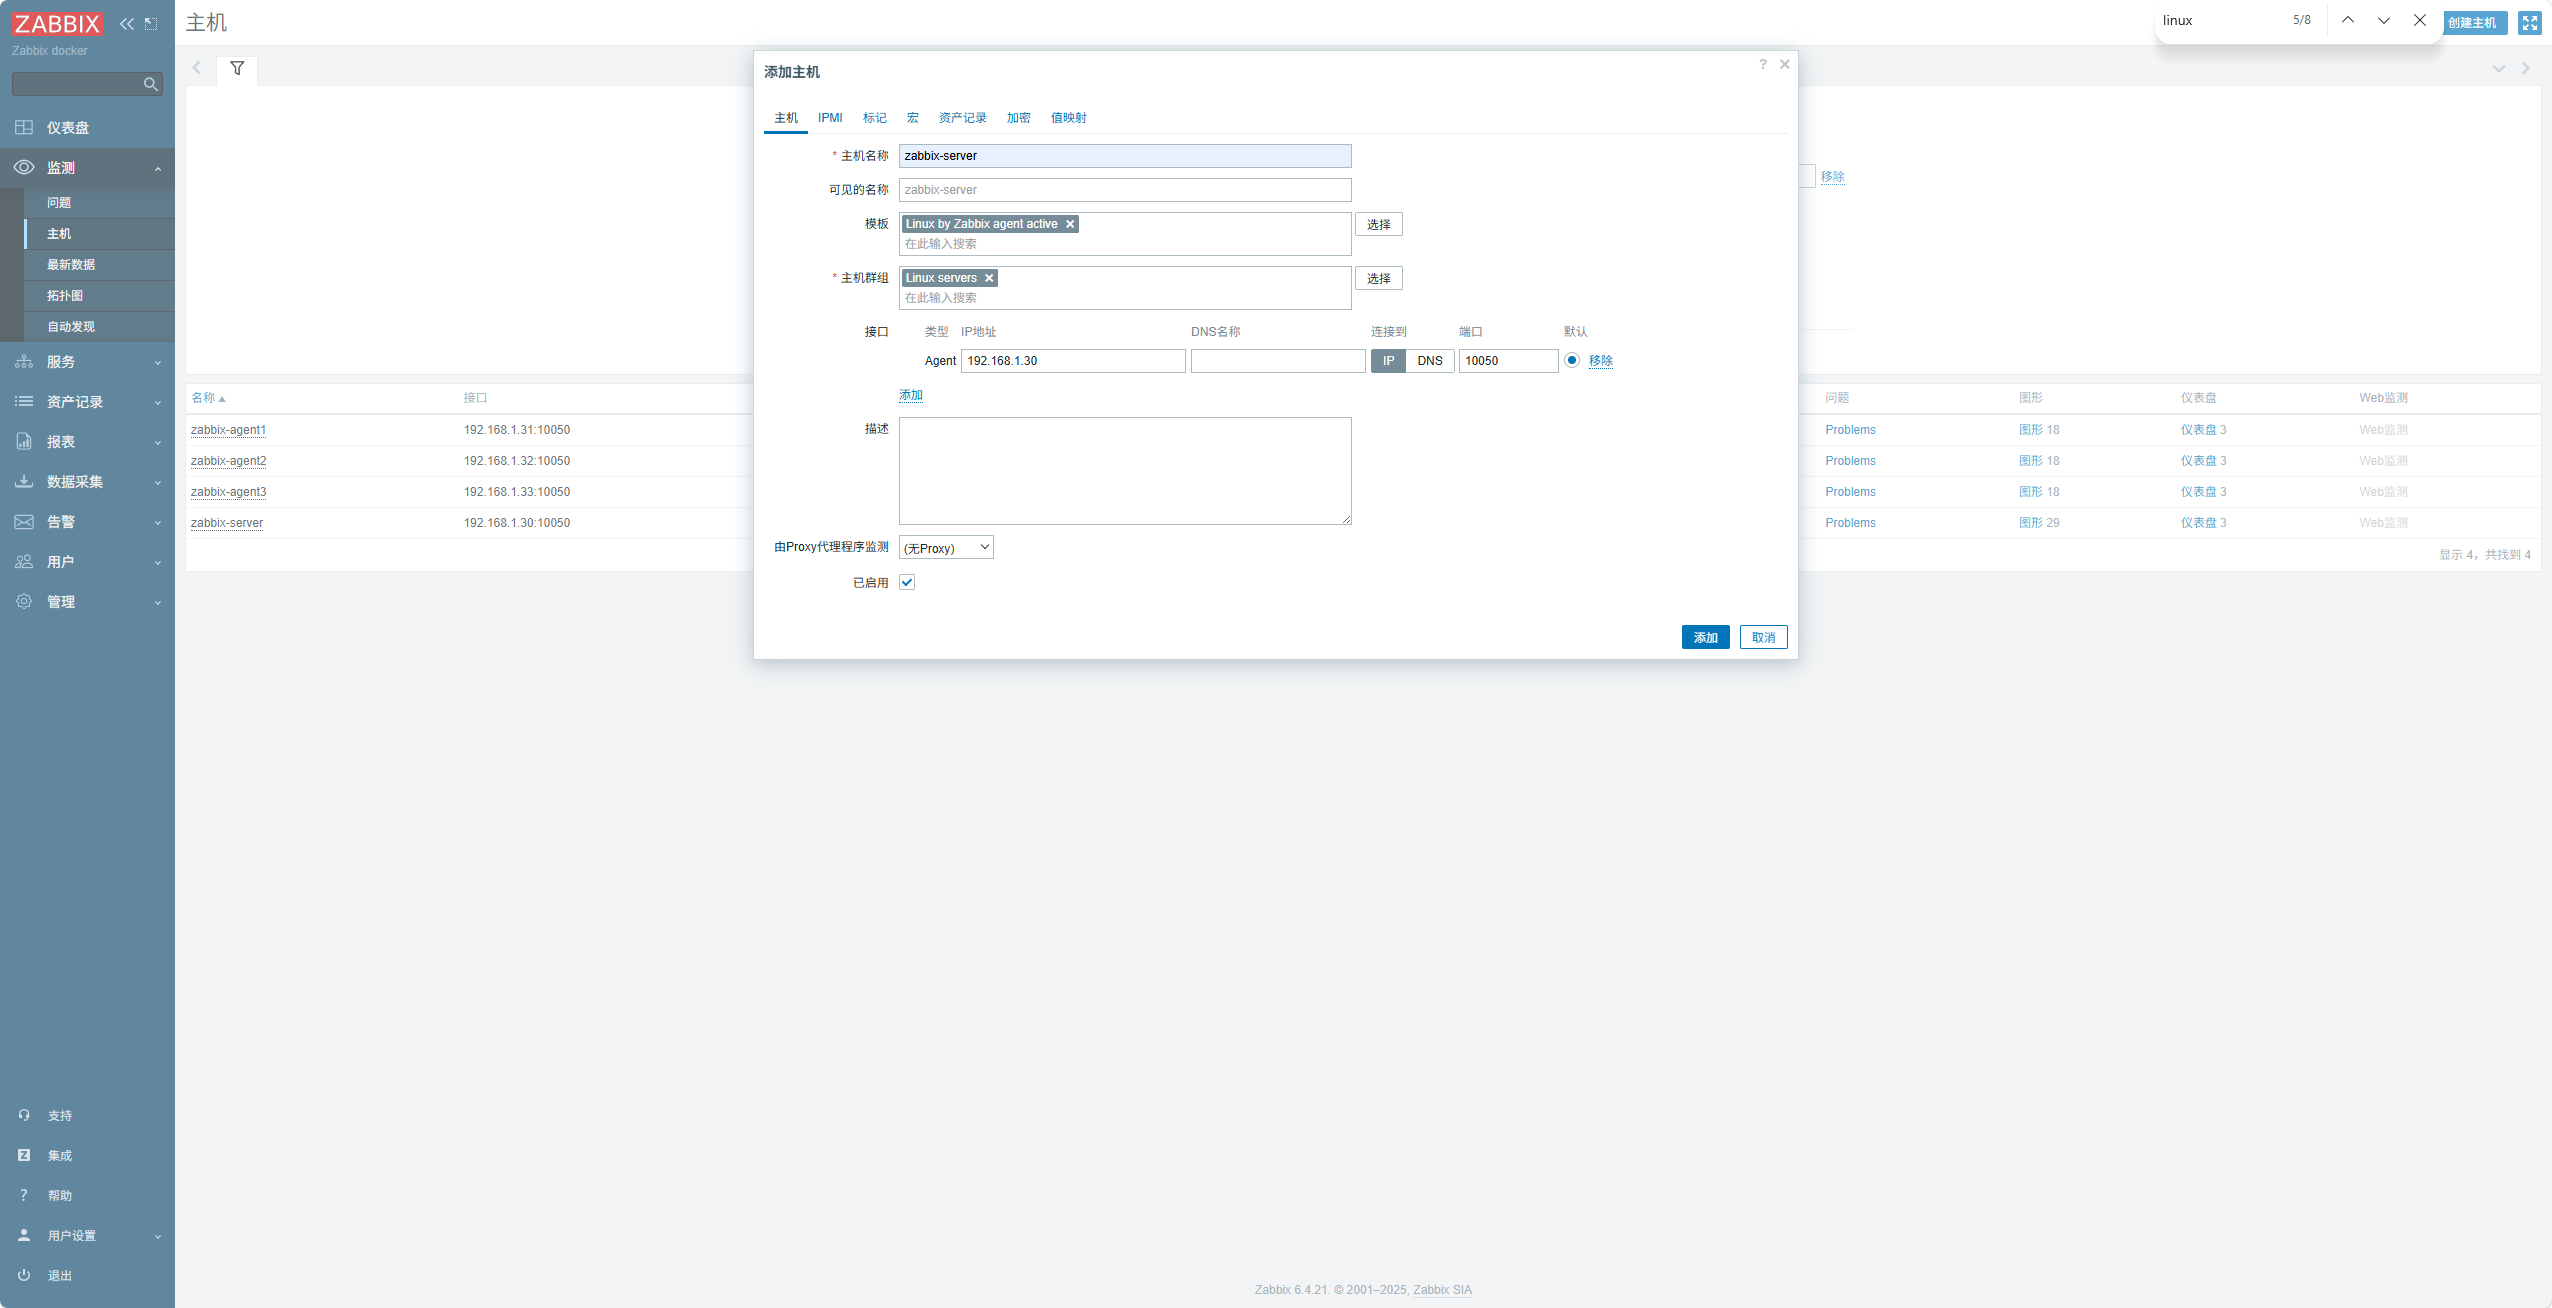Click the 创建主机 button
2552x1308 pixels.
coord(2473,23)
